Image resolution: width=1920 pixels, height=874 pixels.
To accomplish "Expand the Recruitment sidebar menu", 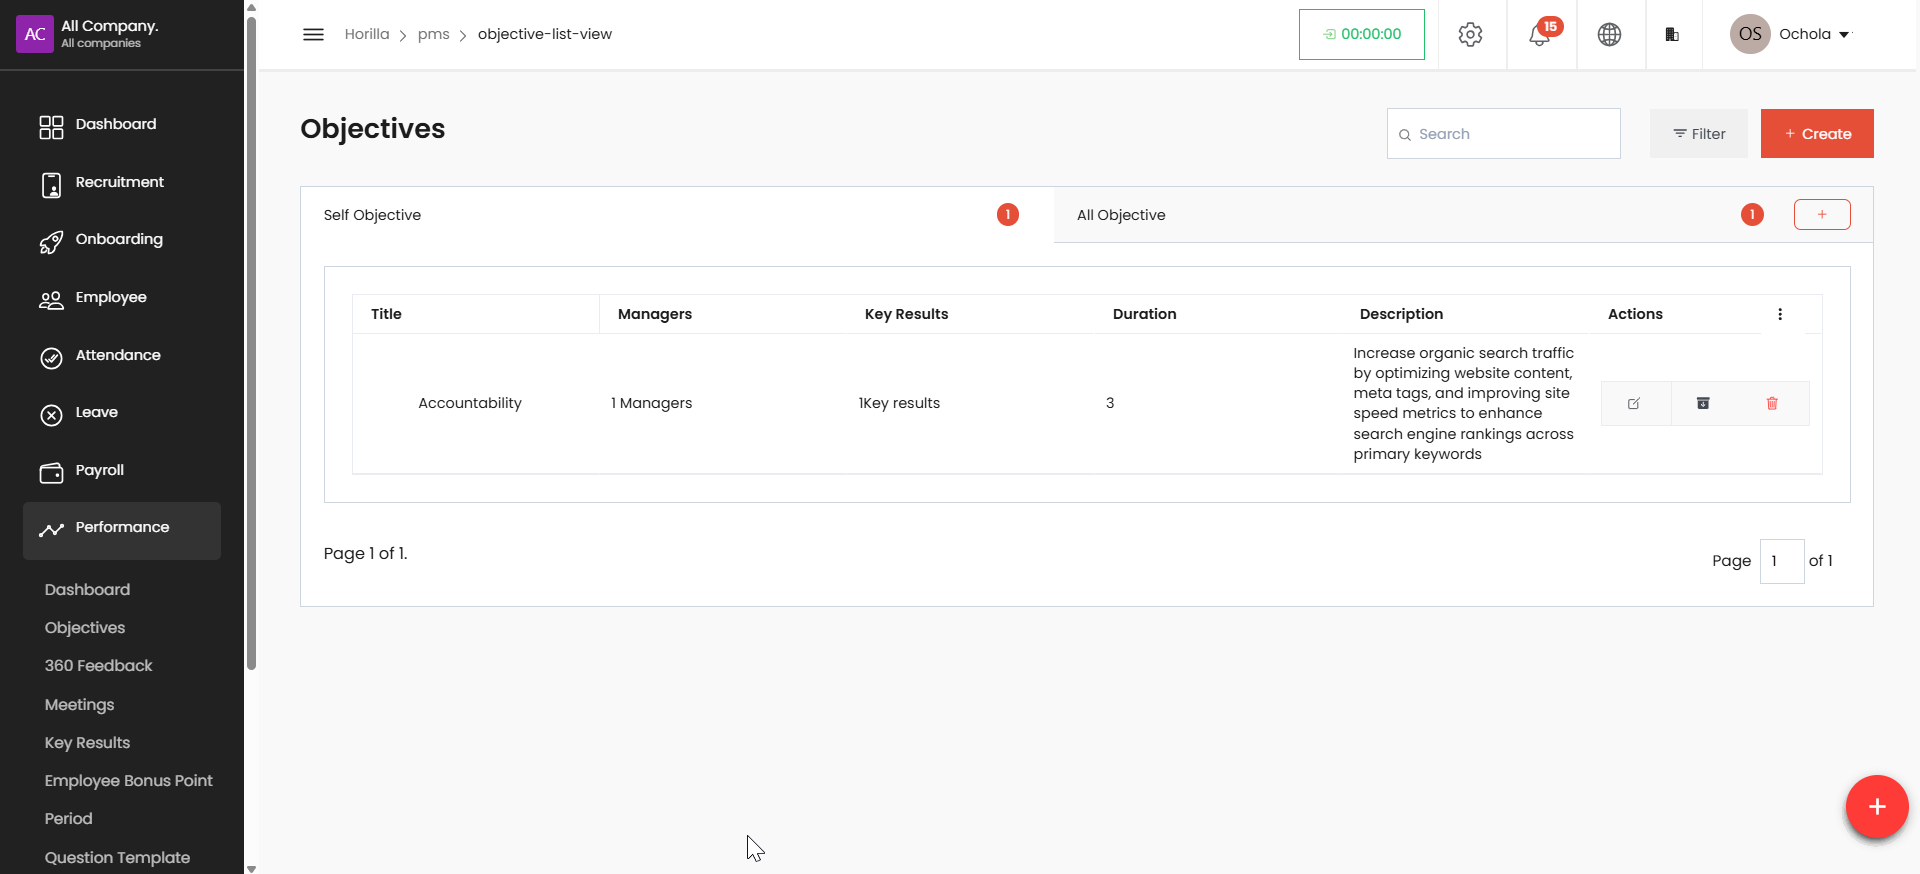I will pos(122,183).
